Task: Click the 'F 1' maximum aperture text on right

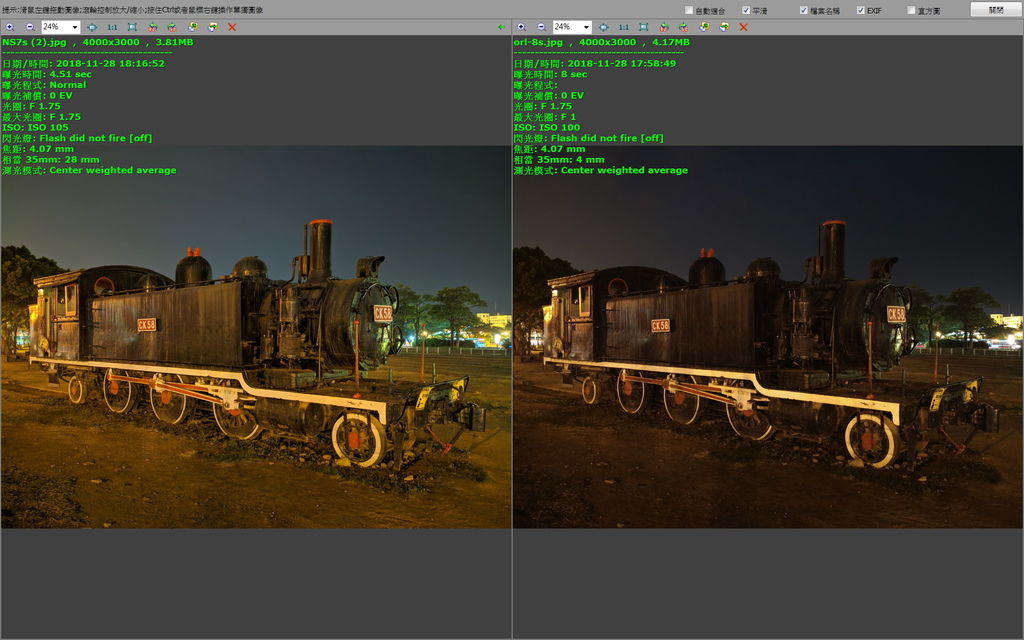Action: click(x=569, y=117)
